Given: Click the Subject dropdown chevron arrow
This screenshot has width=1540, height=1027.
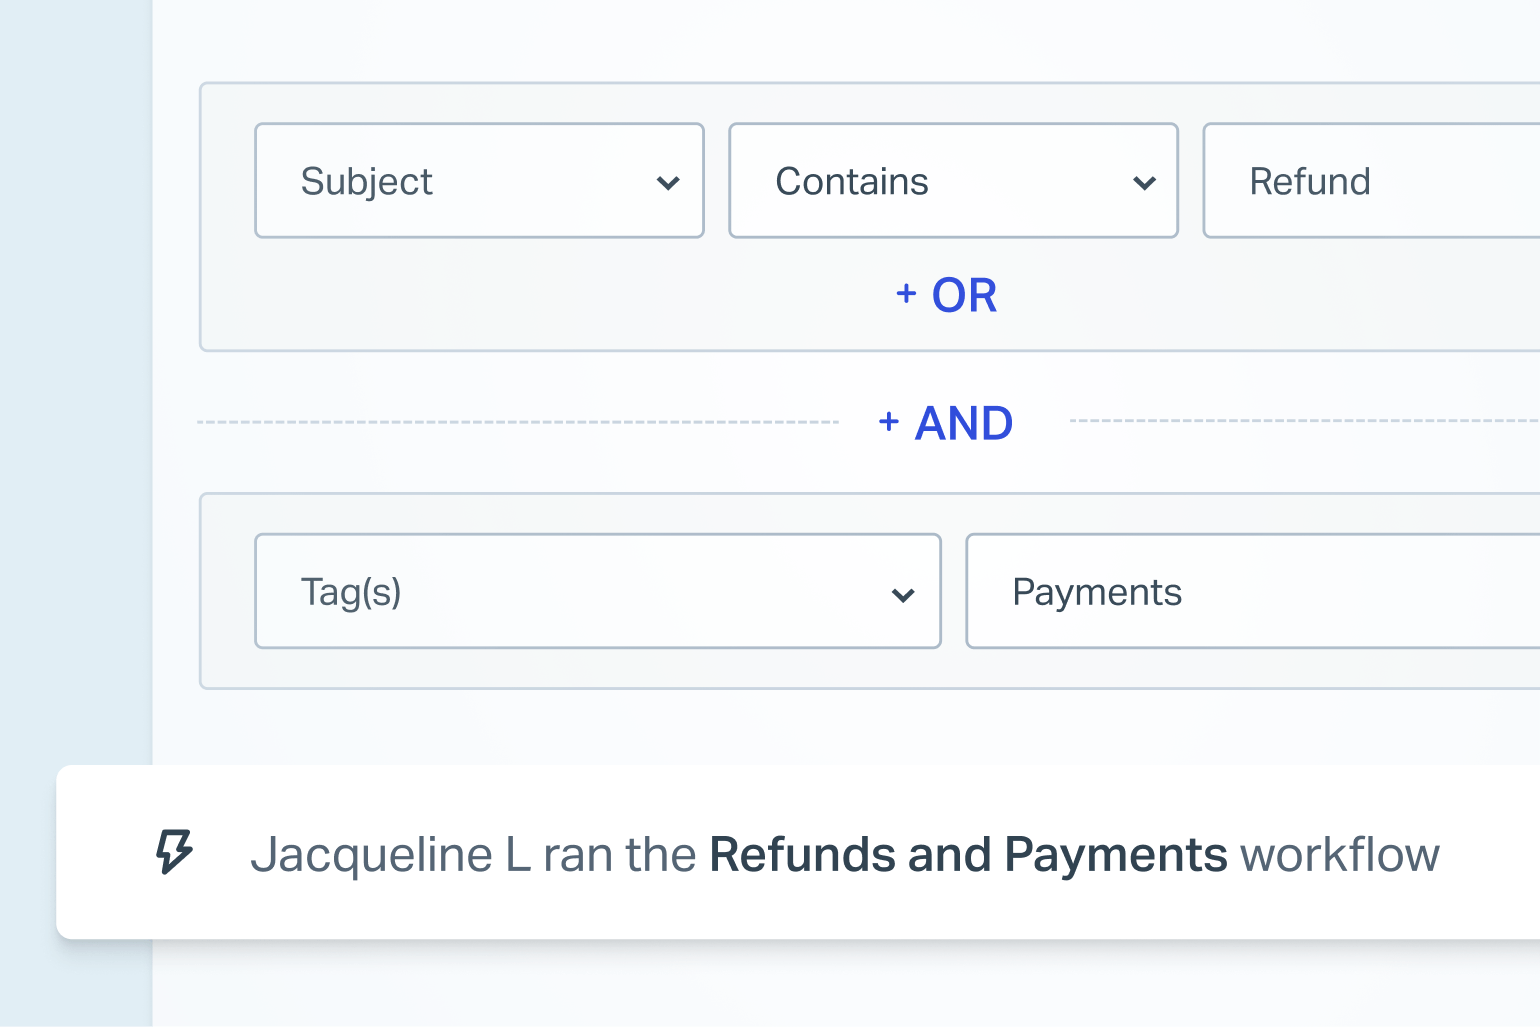Looking at the screenshot, I should pos(668,183).
